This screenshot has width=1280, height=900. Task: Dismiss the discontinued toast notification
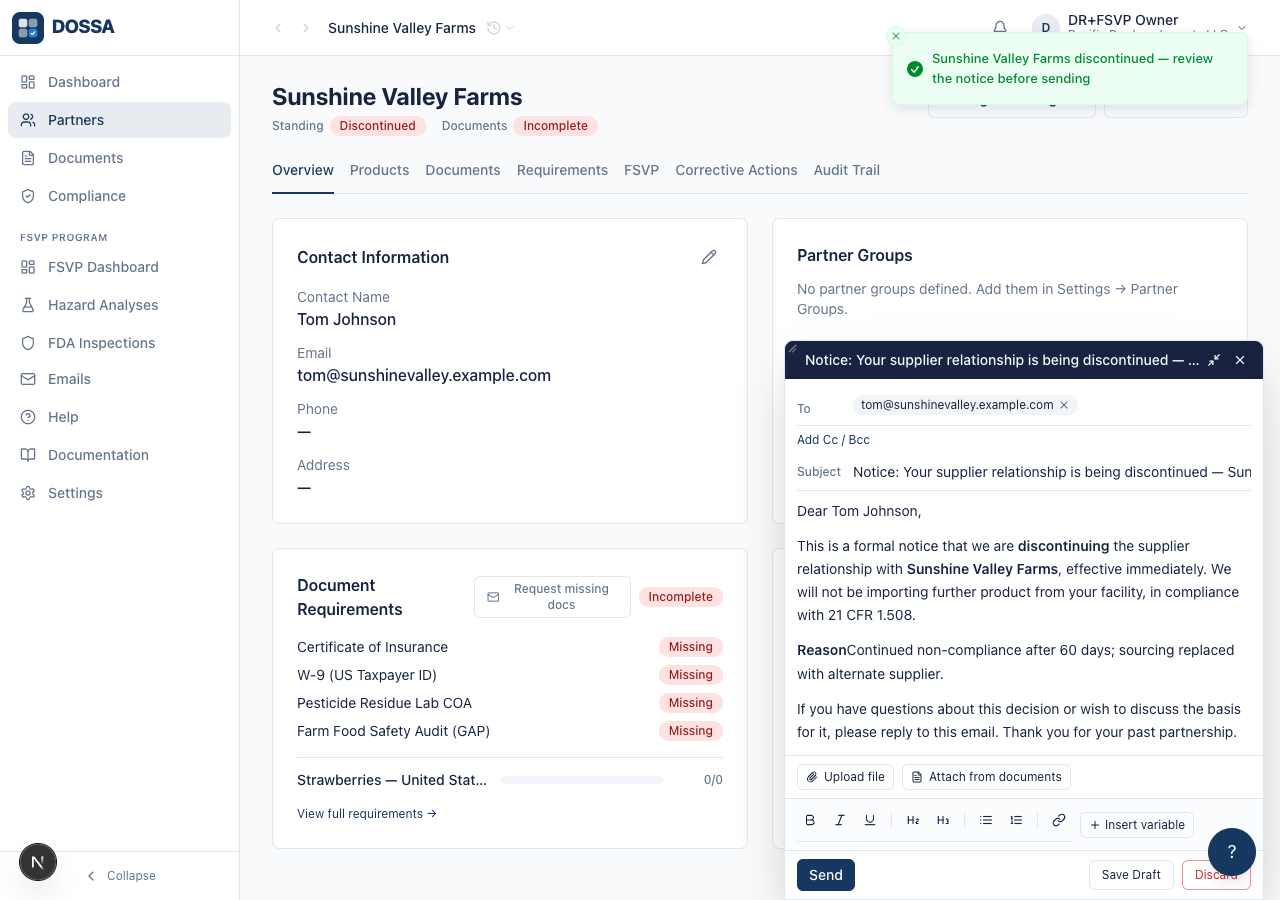[x=896, y=36]
